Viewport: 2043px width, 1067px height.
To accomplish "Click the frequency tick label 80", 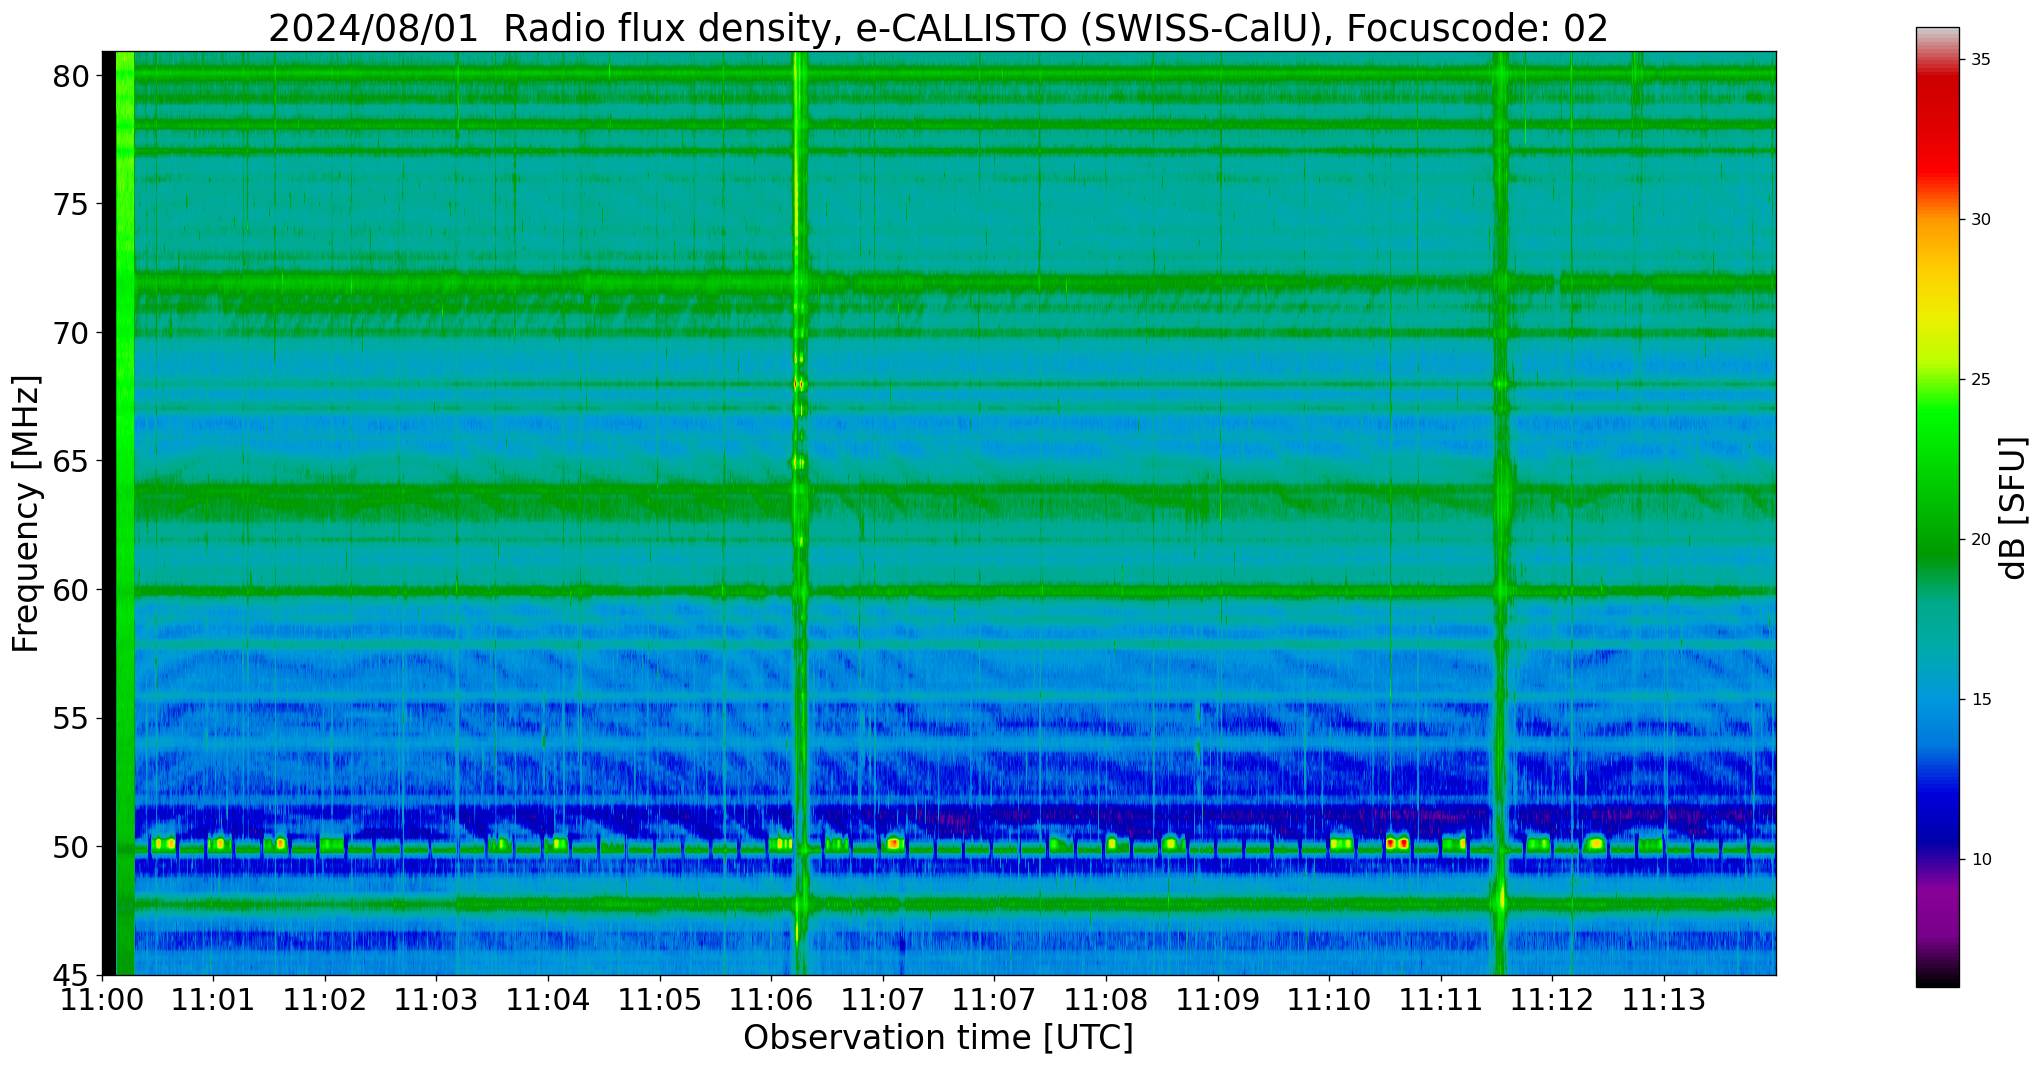I will (x=72, y=76).
